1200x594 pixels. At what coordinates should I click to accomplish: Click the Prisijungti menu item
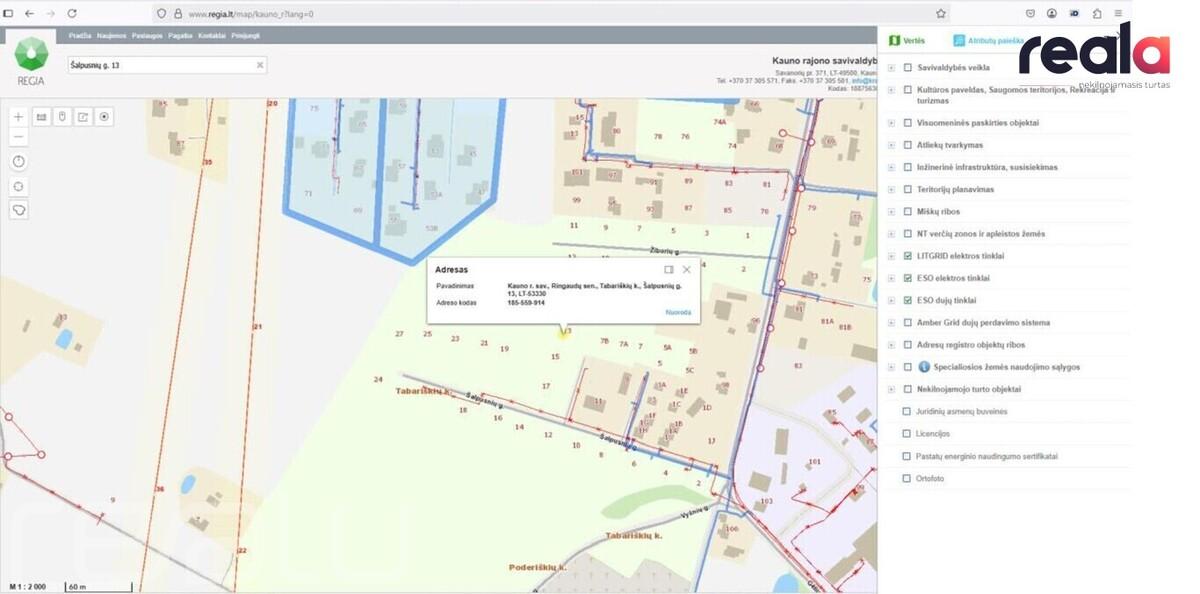pos(246,35)
